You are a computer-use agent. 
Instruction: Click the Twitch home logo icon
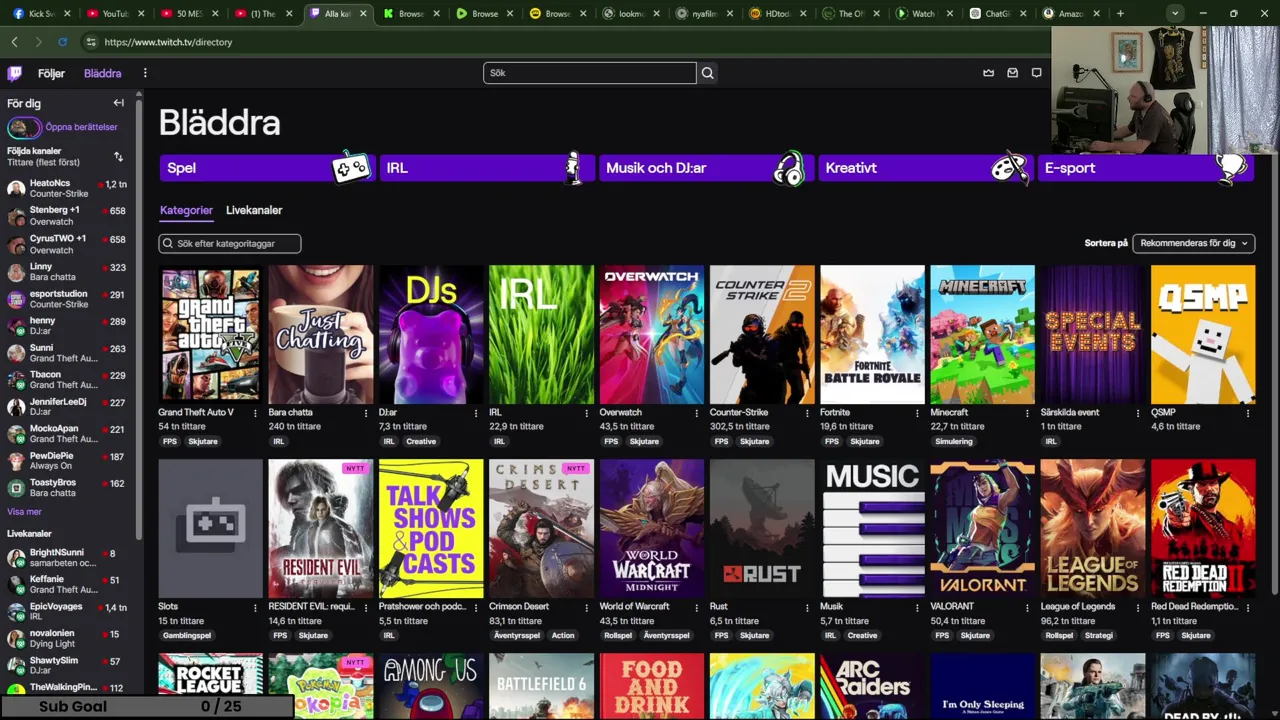[15, 73]
